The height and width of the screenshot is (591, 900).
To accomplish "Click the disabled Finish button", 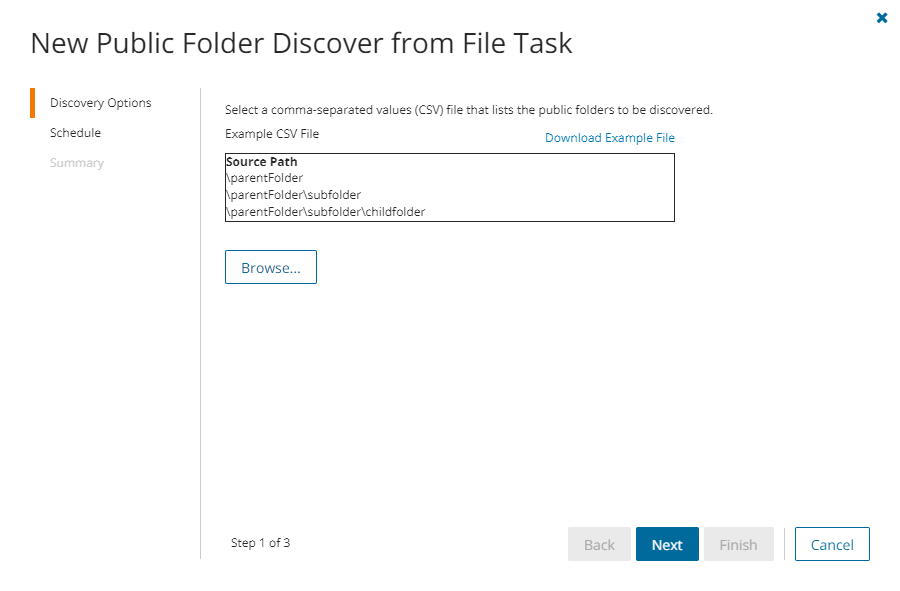I will [738, 545].
